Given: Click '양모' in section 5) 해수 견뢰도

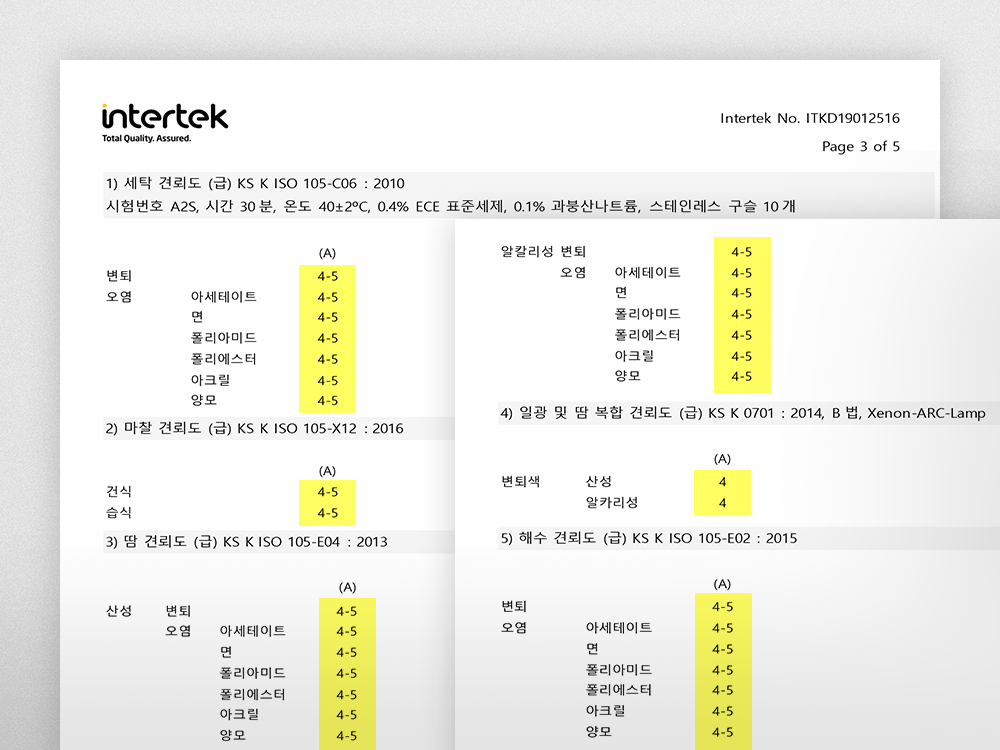Looking at the screenshot, I should [x=599, y=732].
